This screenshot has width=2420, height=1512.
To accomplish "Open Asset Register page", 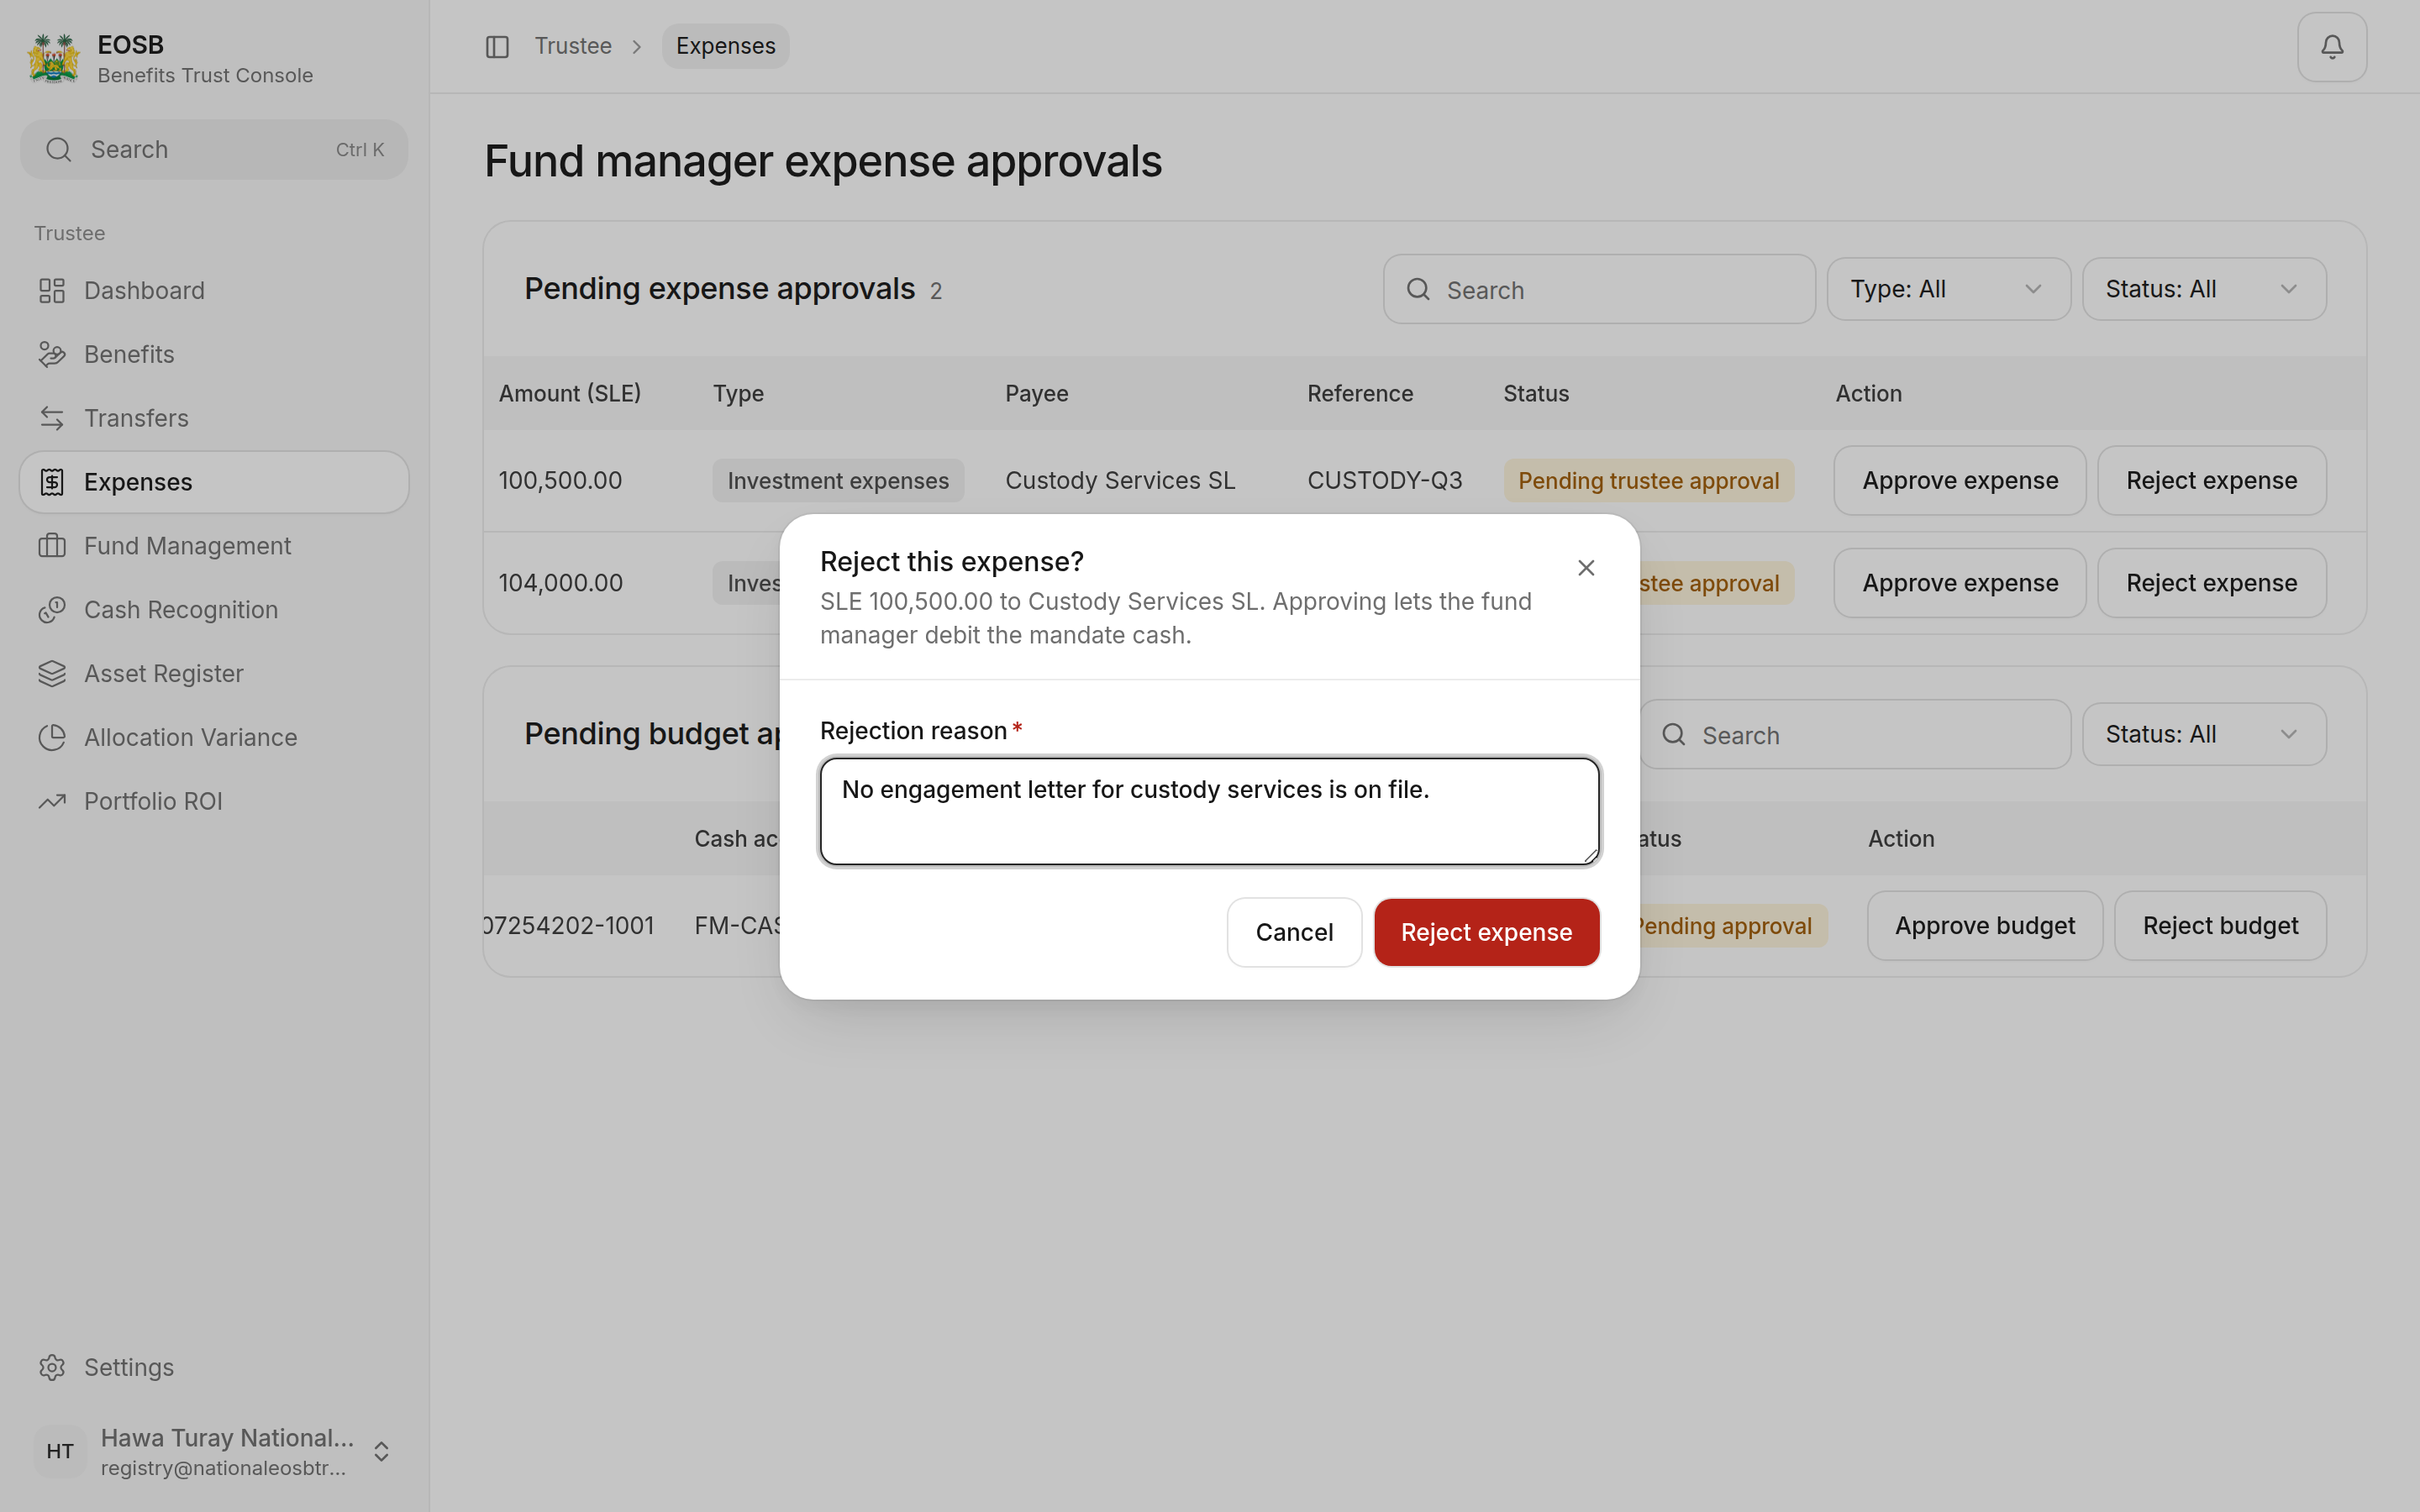I will tap(214, 674).
